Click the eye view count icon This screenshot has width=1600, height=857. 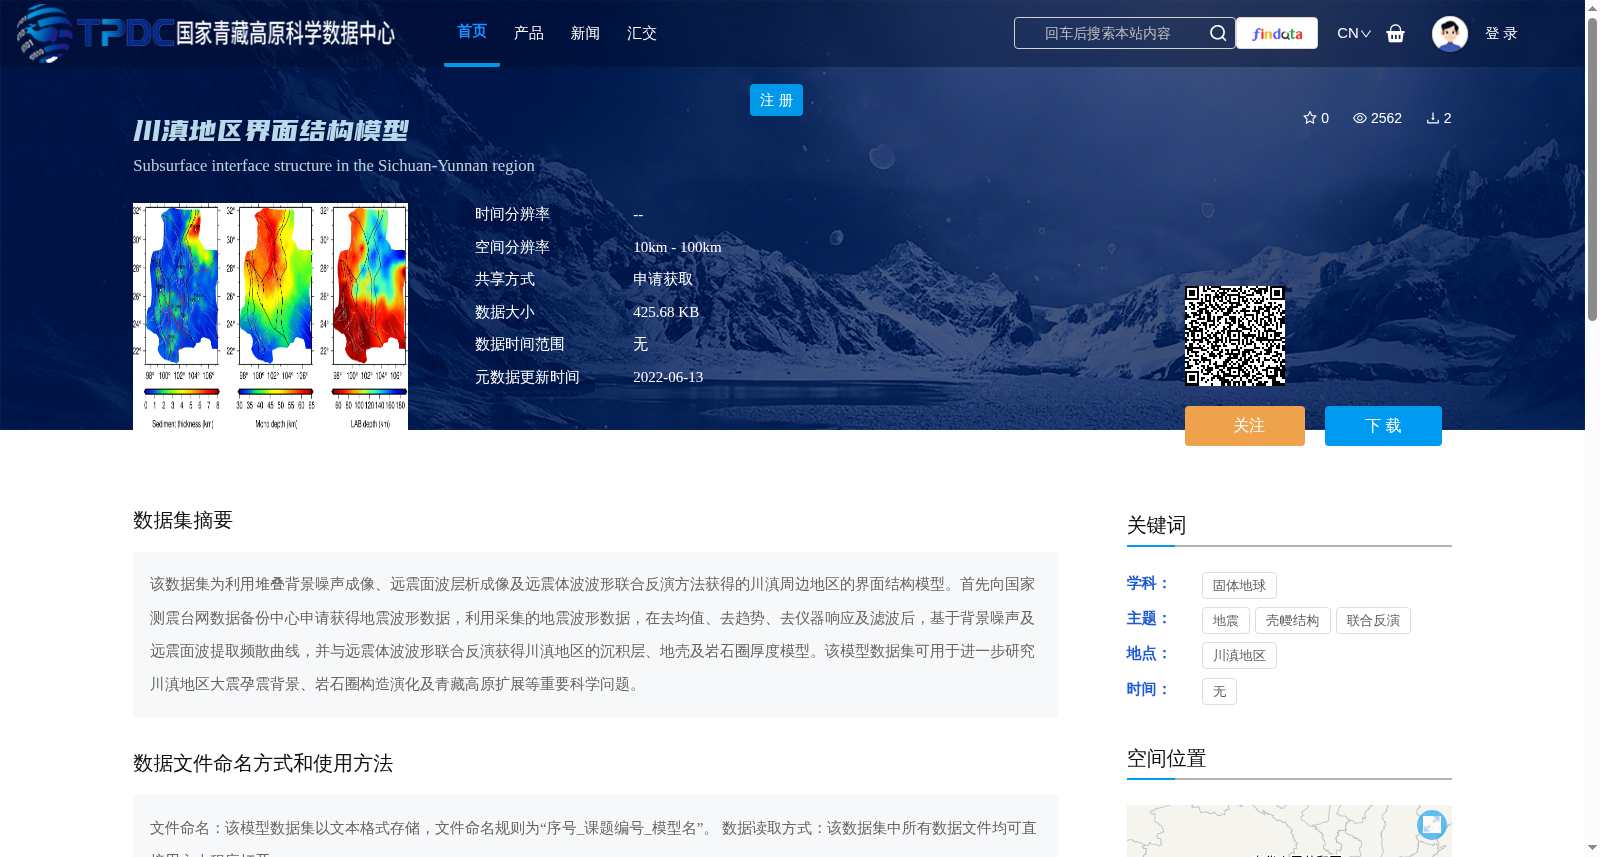point(1360,118)
